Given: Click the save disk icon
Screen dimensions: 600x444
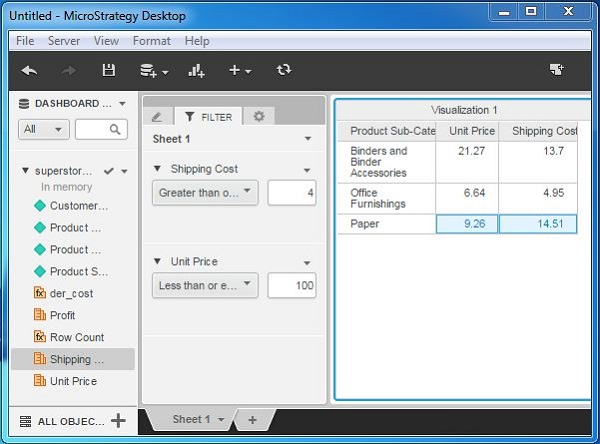Looking at the screenshot, I should pos(109,70).
